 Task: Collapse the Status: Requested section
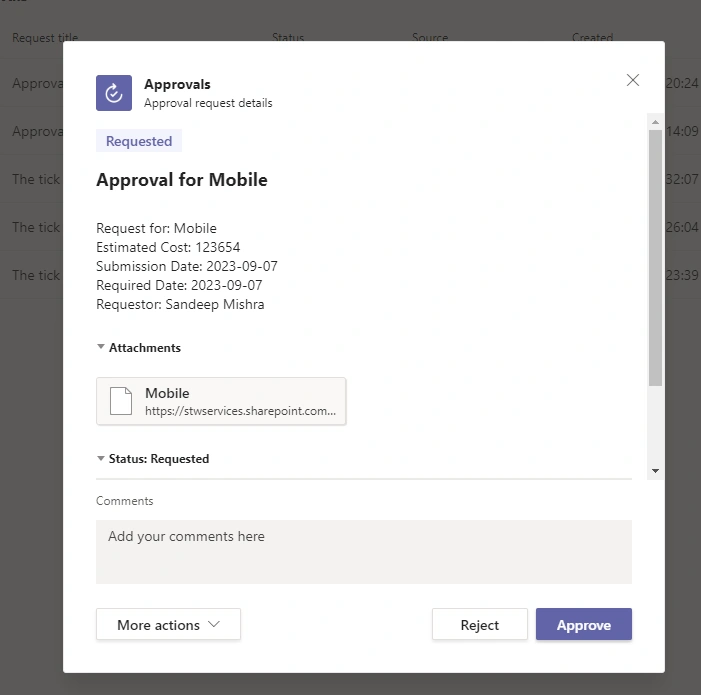point(101,459)
